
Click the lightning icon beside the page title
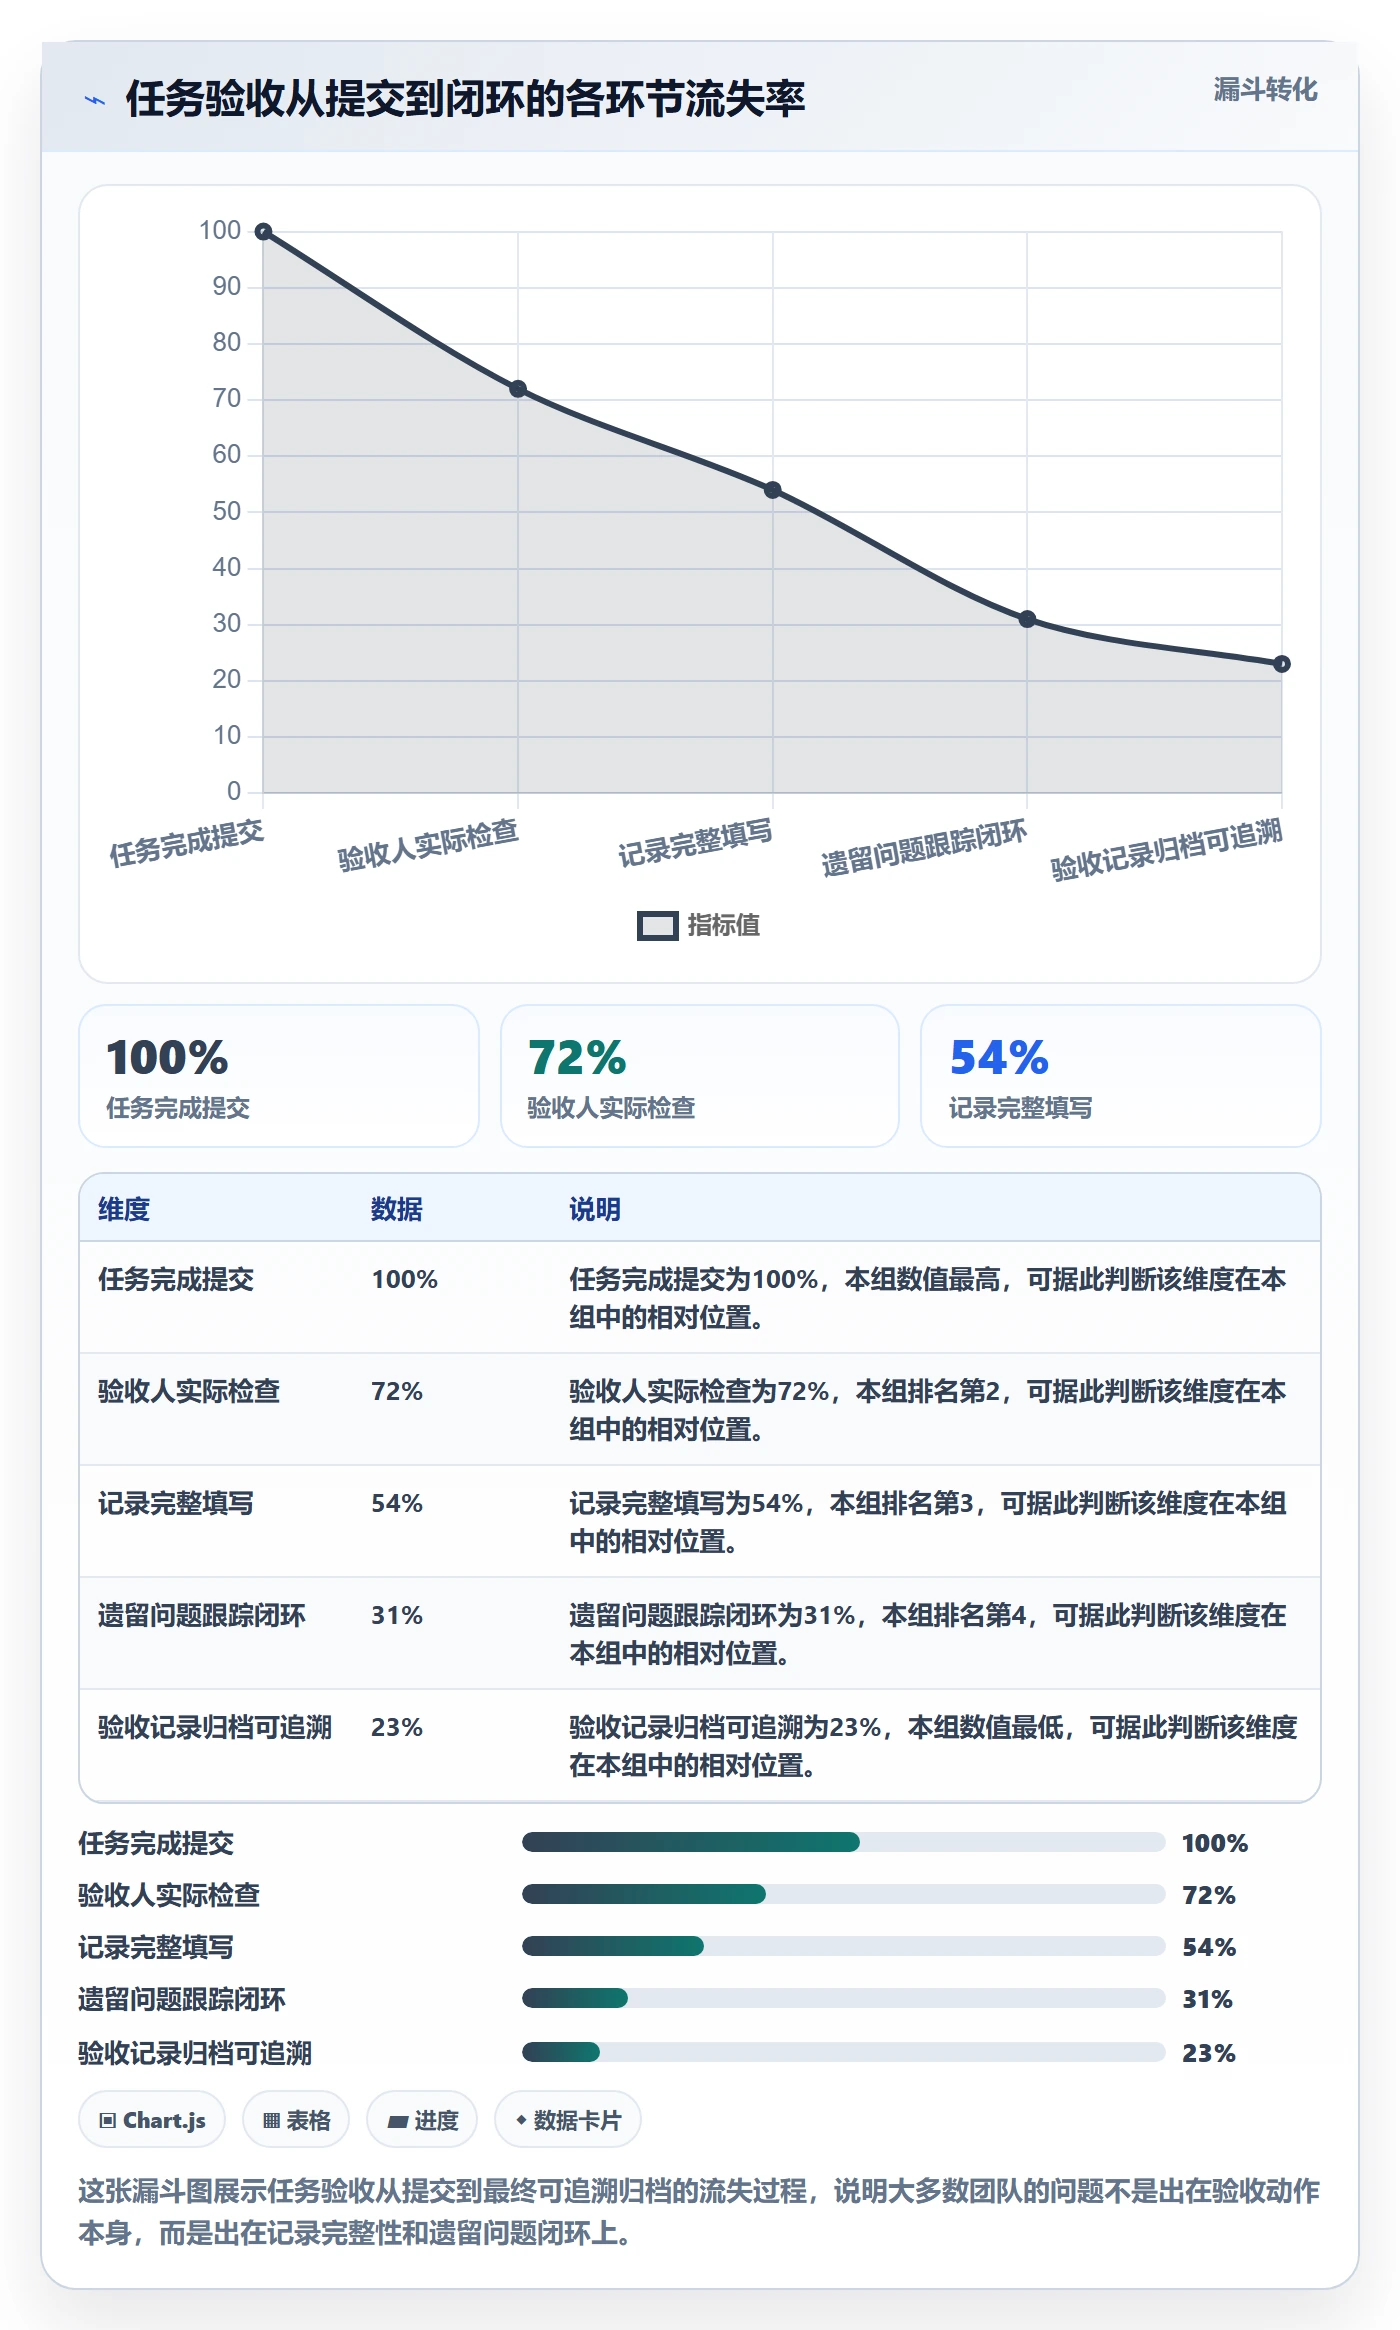pyautogui.click(x=95, y=100)
